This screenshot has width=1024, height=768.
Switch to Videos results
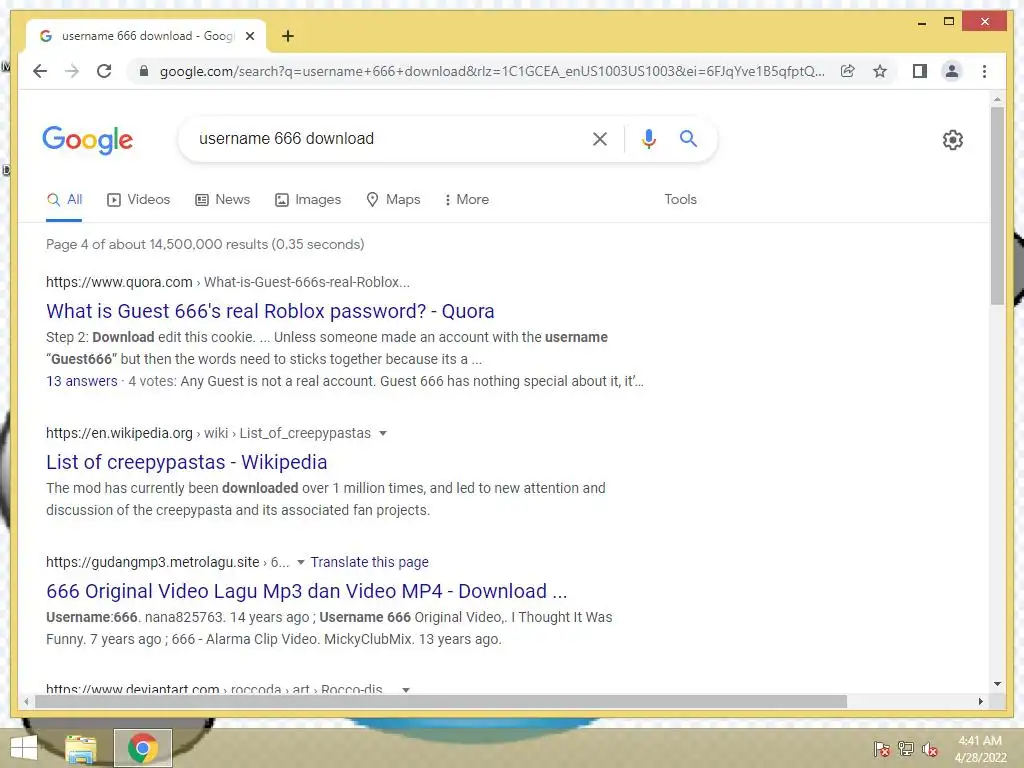(138, 200)
